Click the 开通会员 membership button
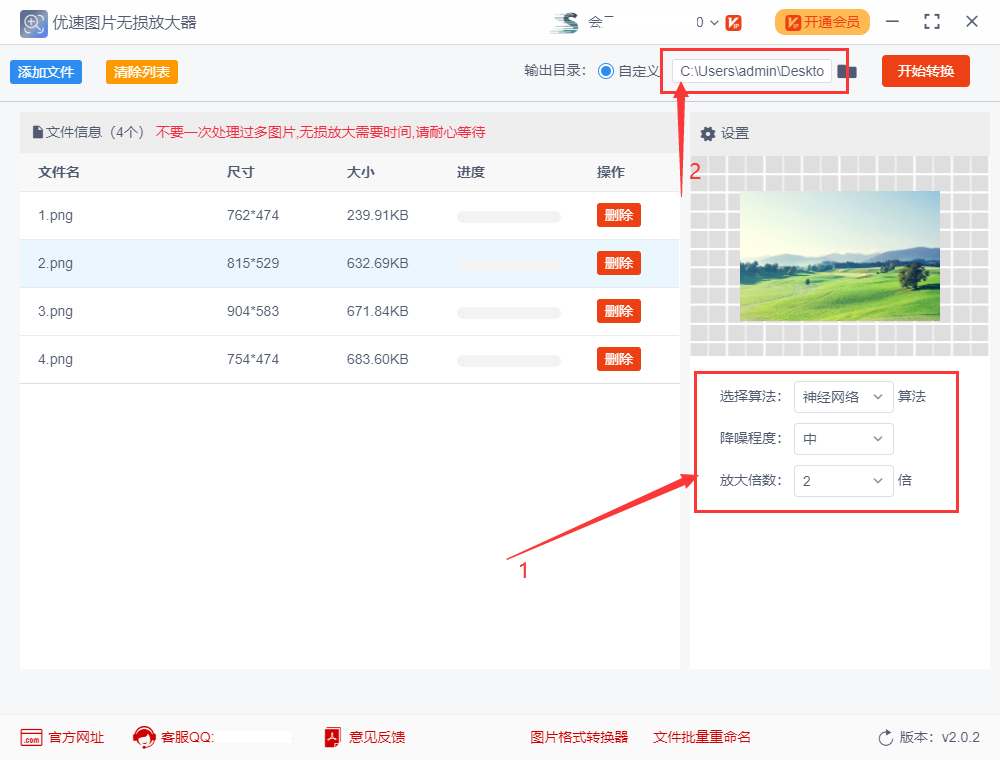Image resolution: width=1000 pixels, height=760 pixels. tap(822, 22)
